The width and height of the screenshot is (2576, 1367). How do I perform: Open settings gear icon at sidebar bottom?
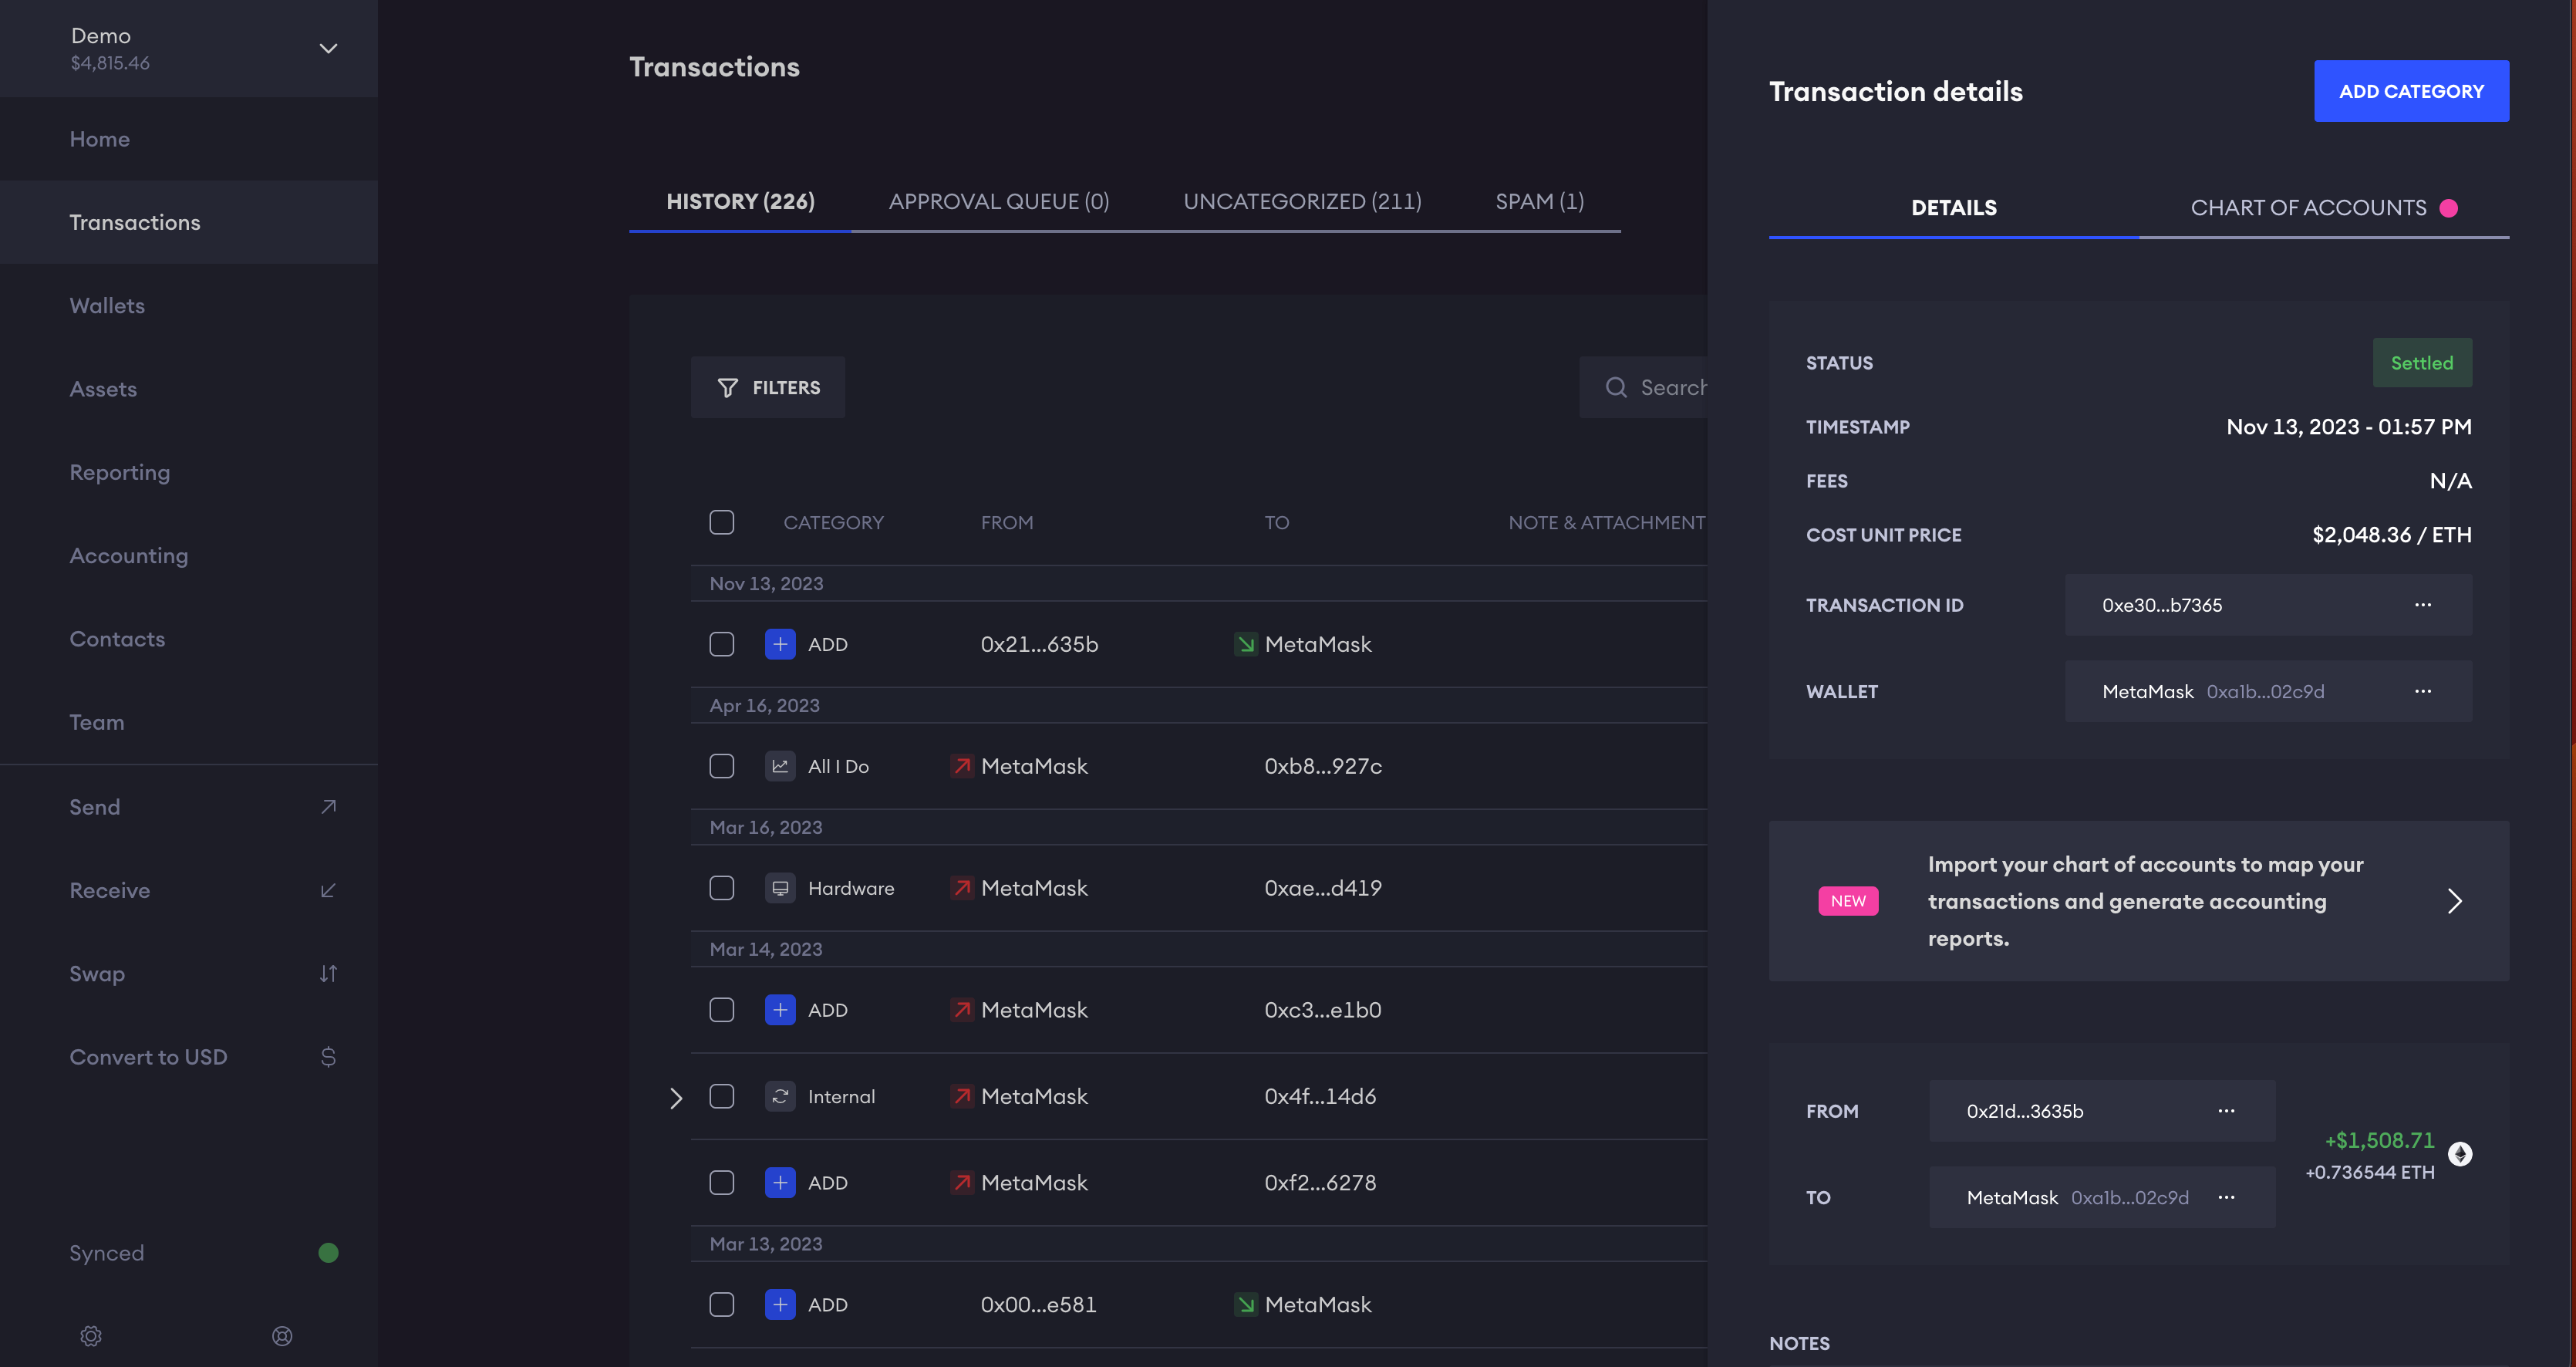91,1336
